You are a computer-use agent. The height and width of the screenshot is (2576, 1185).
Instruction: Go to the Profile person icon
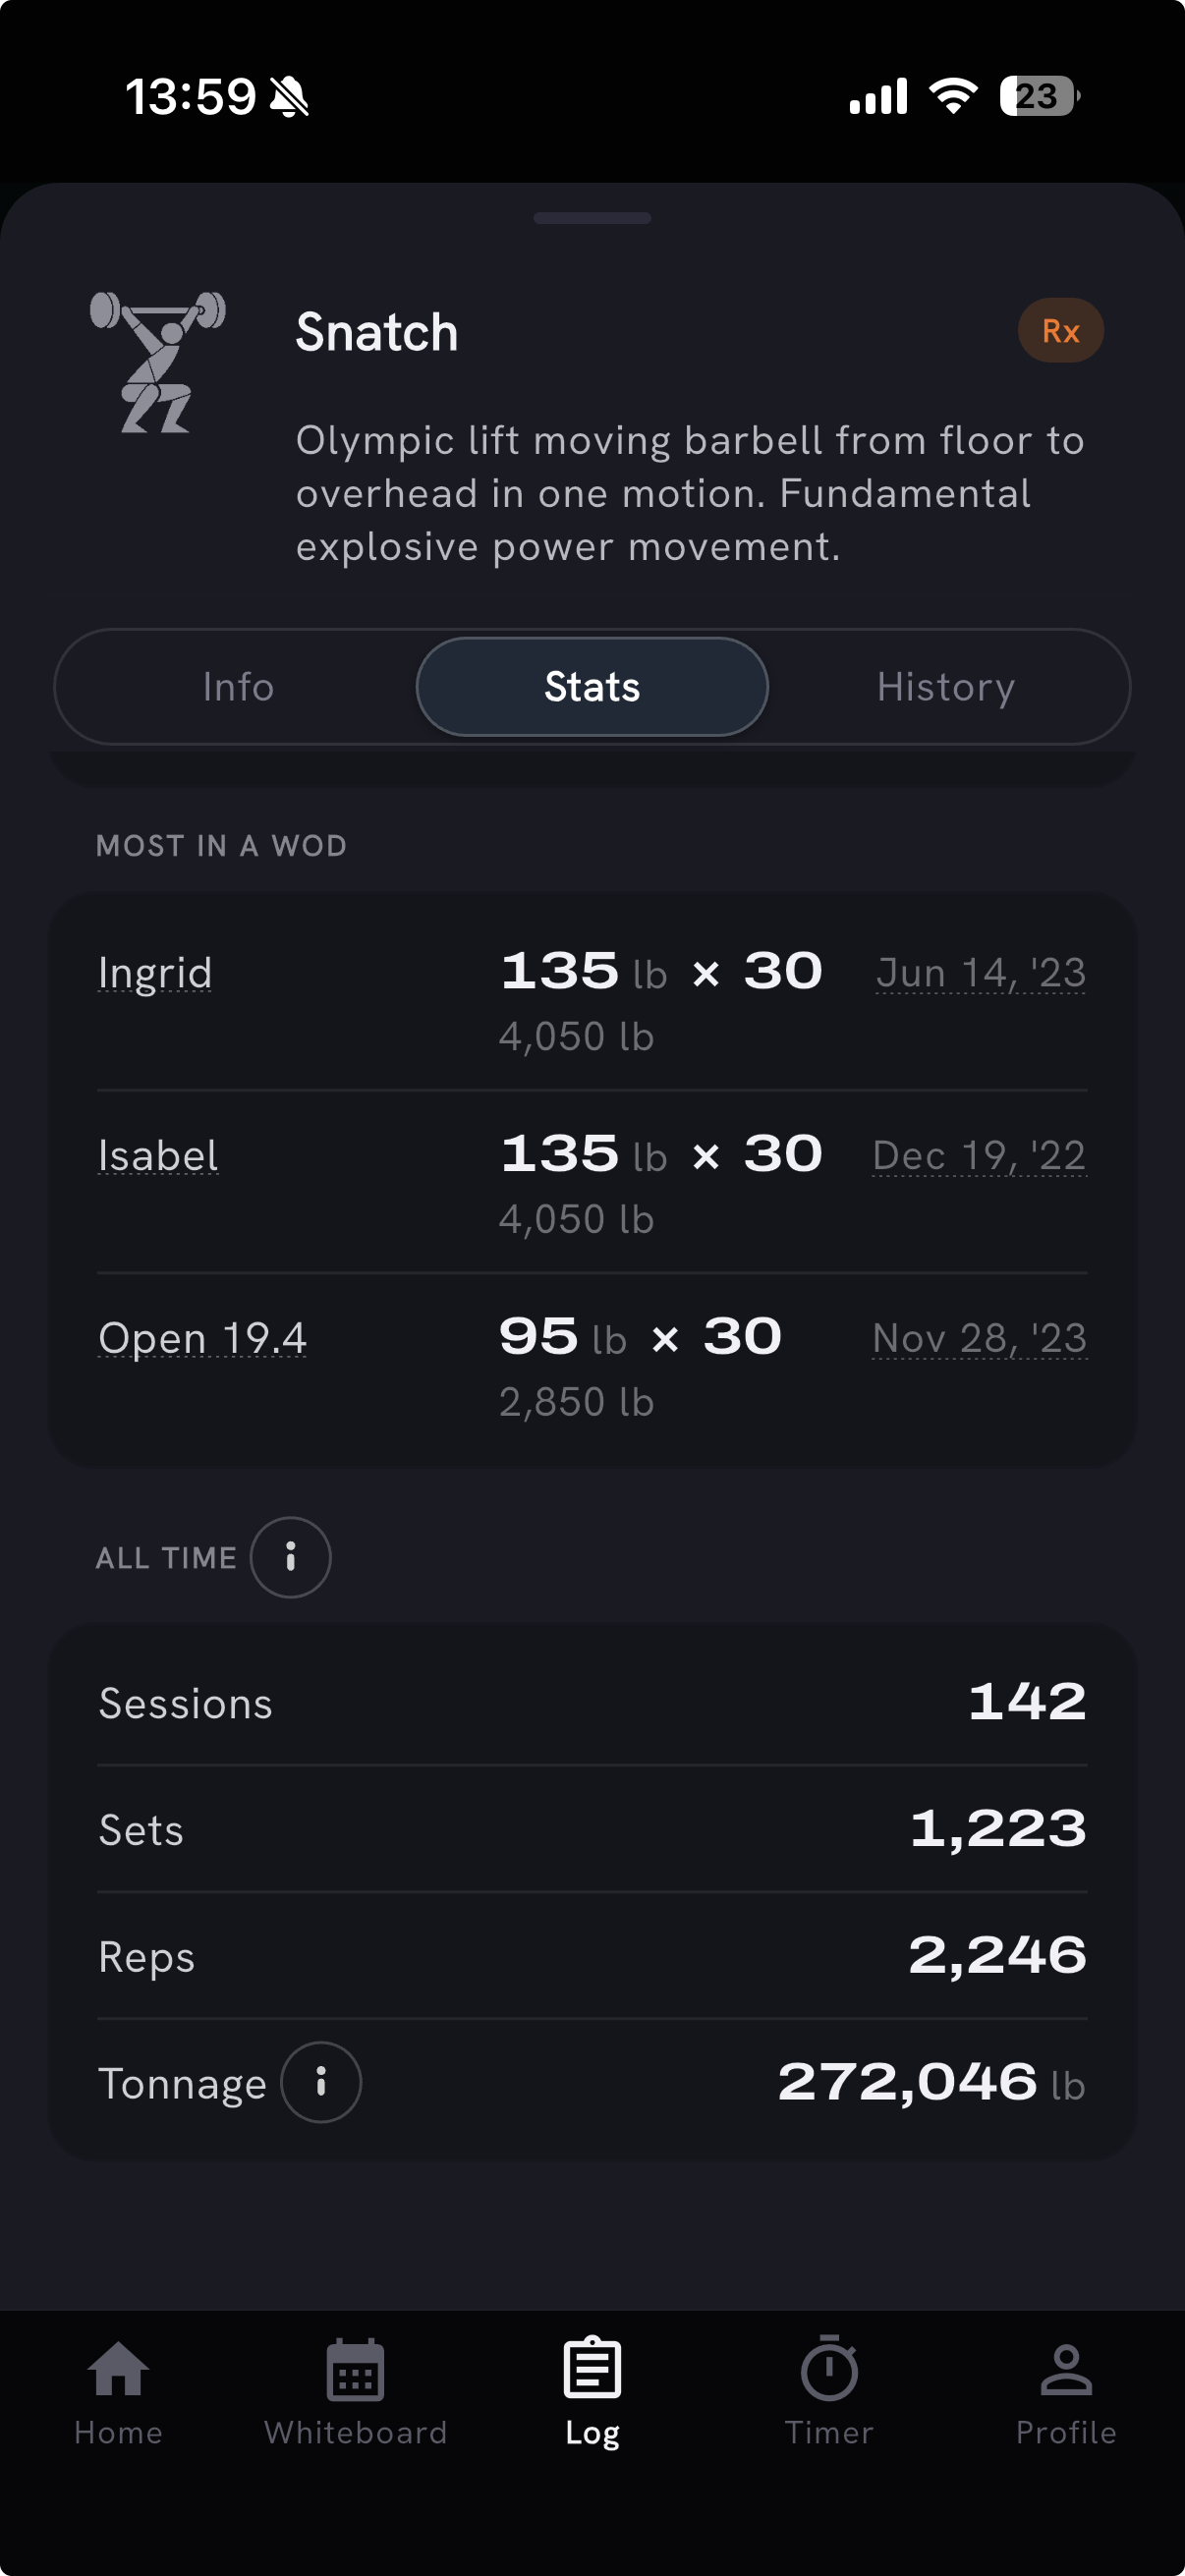[x=1066, y=2369]
